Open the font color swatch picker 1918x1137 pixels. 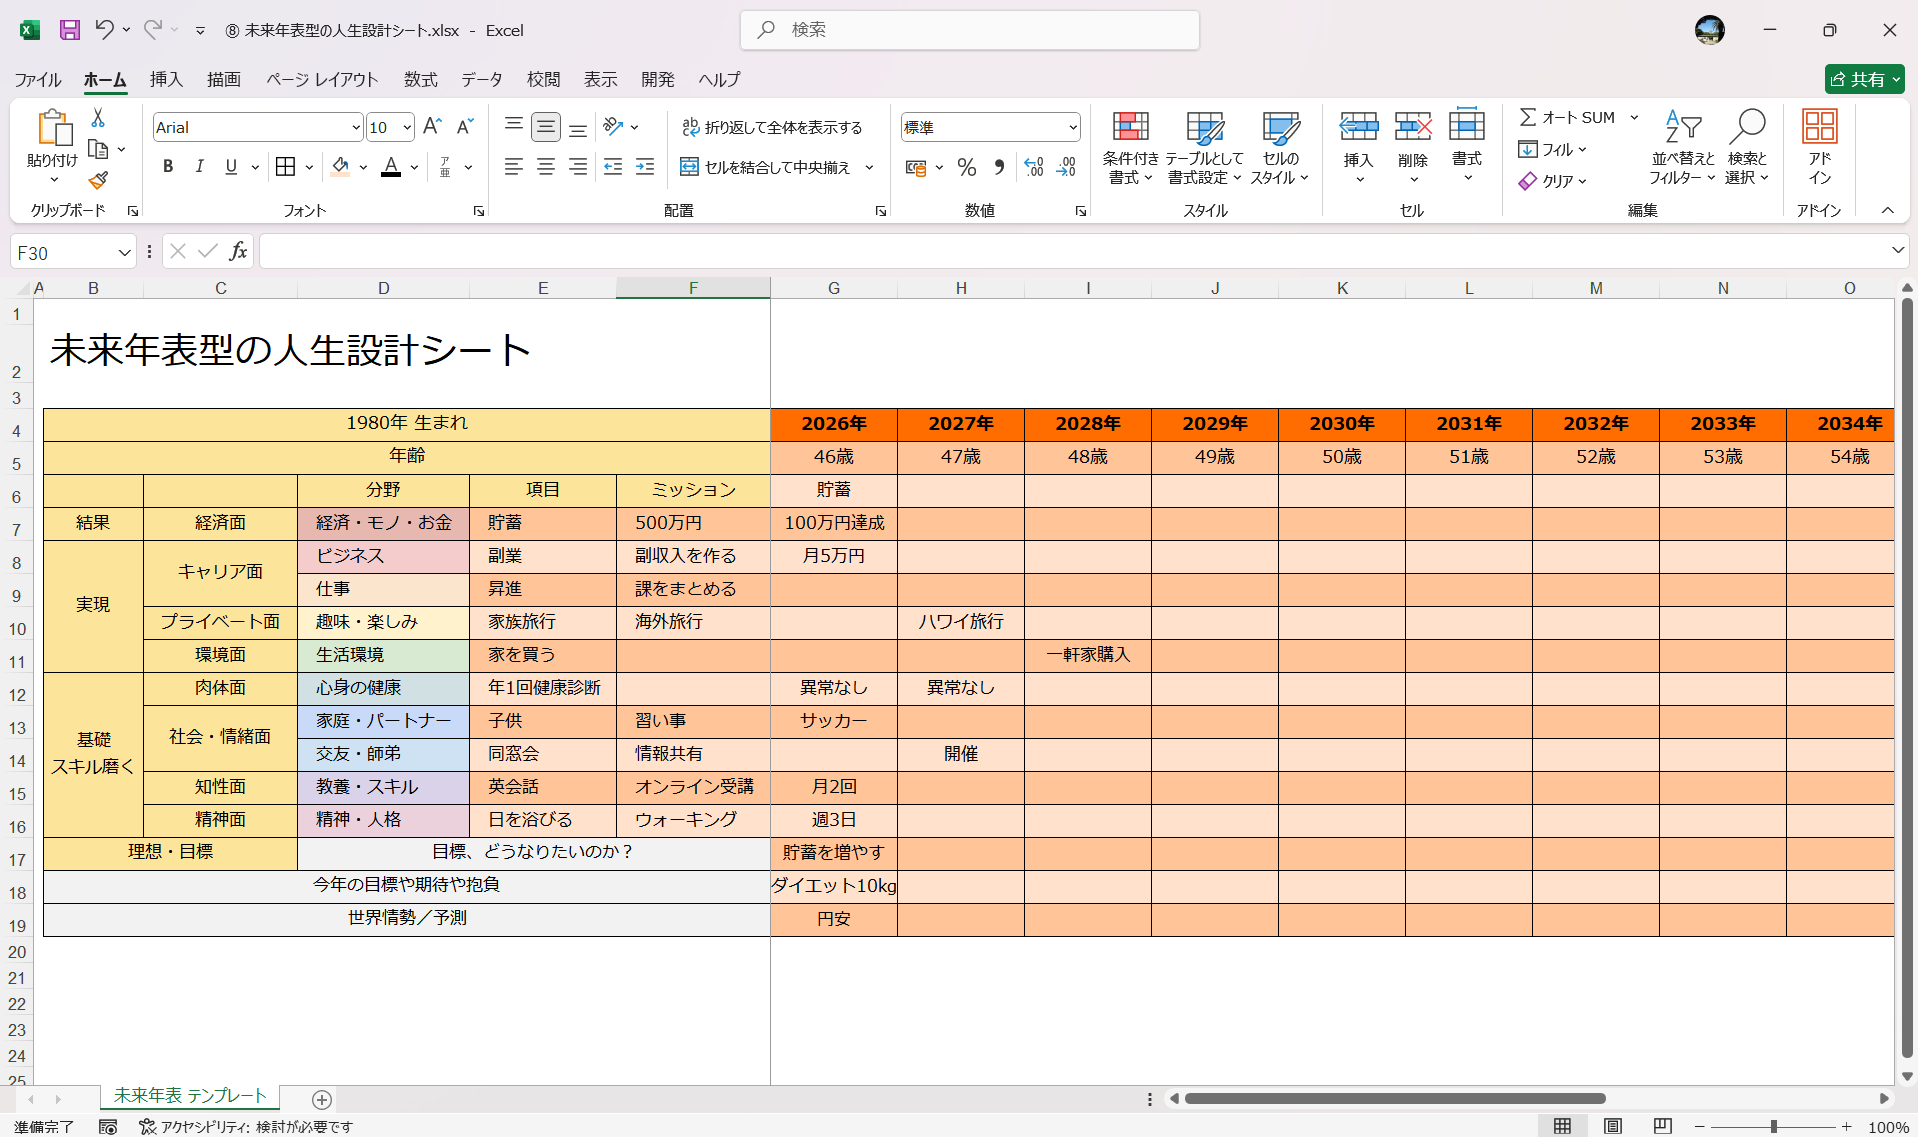(x=414, y=167)
